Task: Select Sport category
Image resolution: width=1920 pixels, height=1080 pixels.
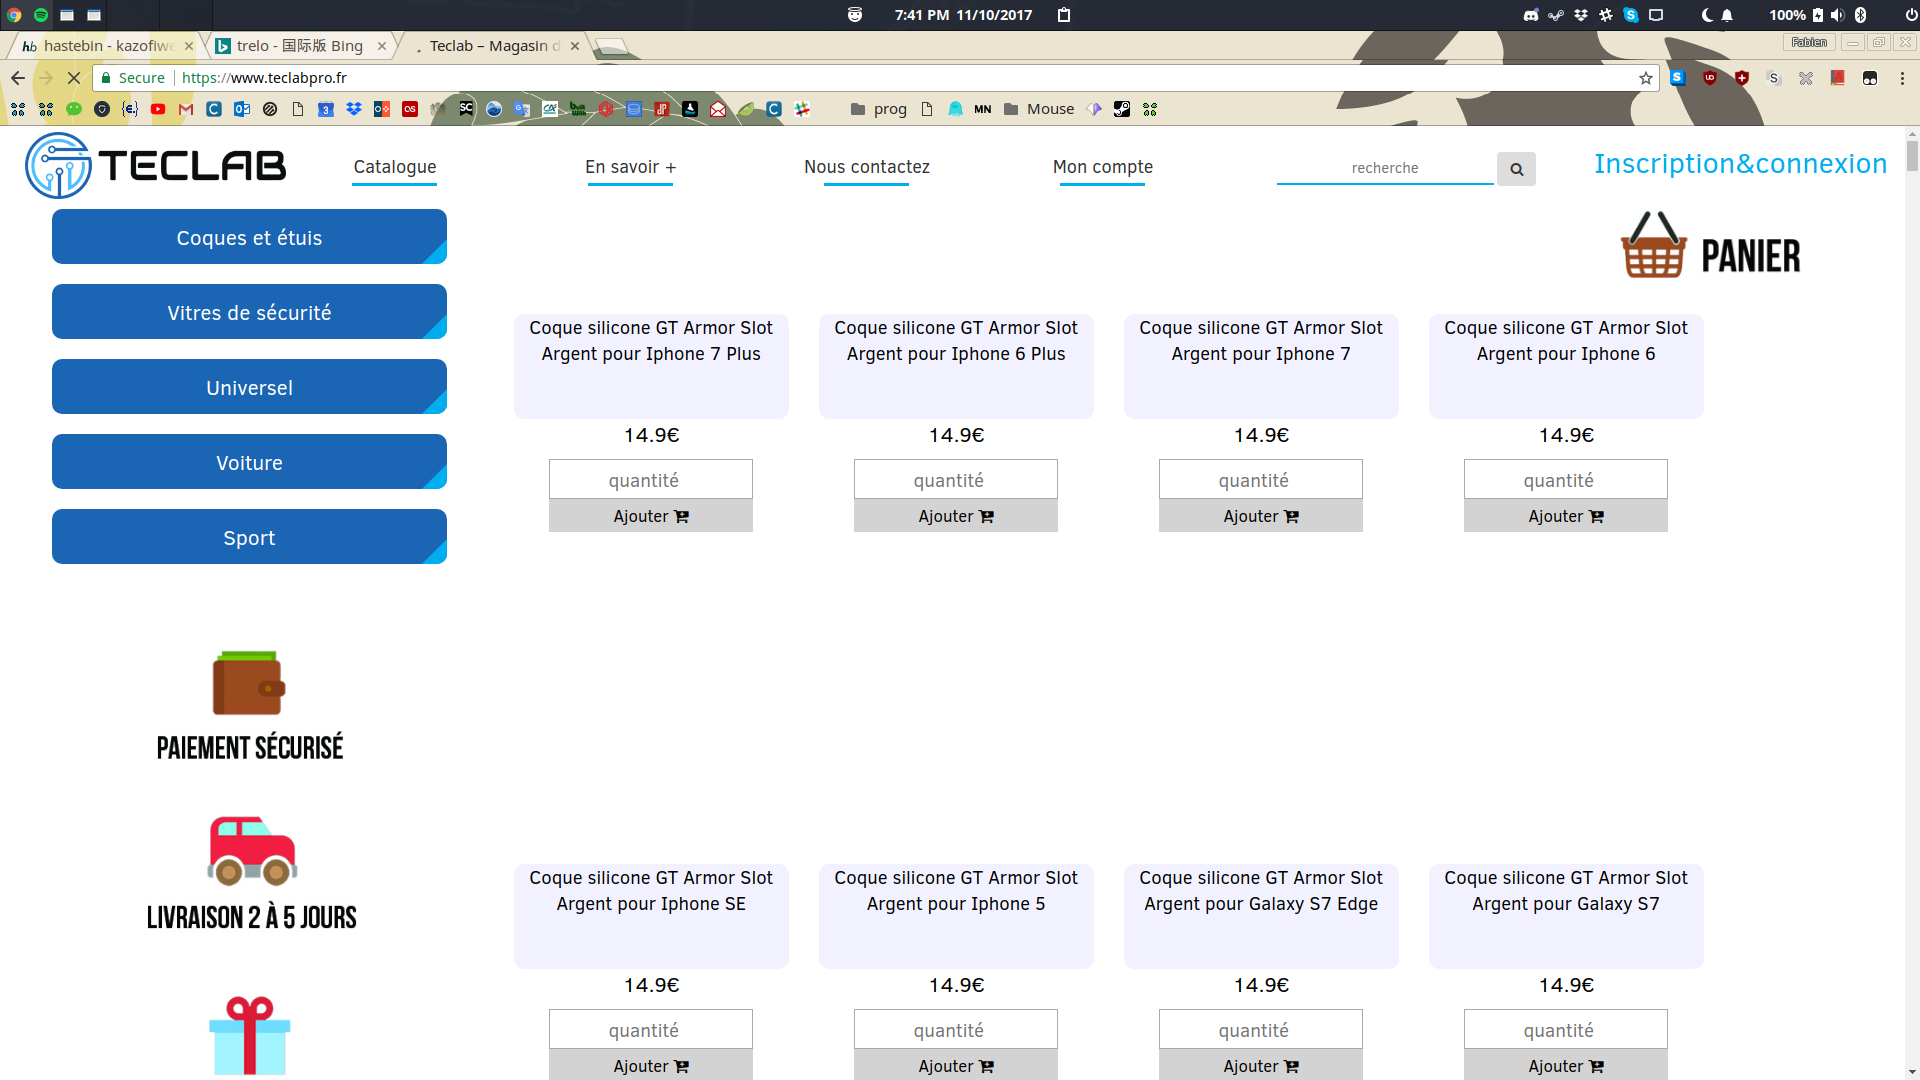Action: pos(249,537)
